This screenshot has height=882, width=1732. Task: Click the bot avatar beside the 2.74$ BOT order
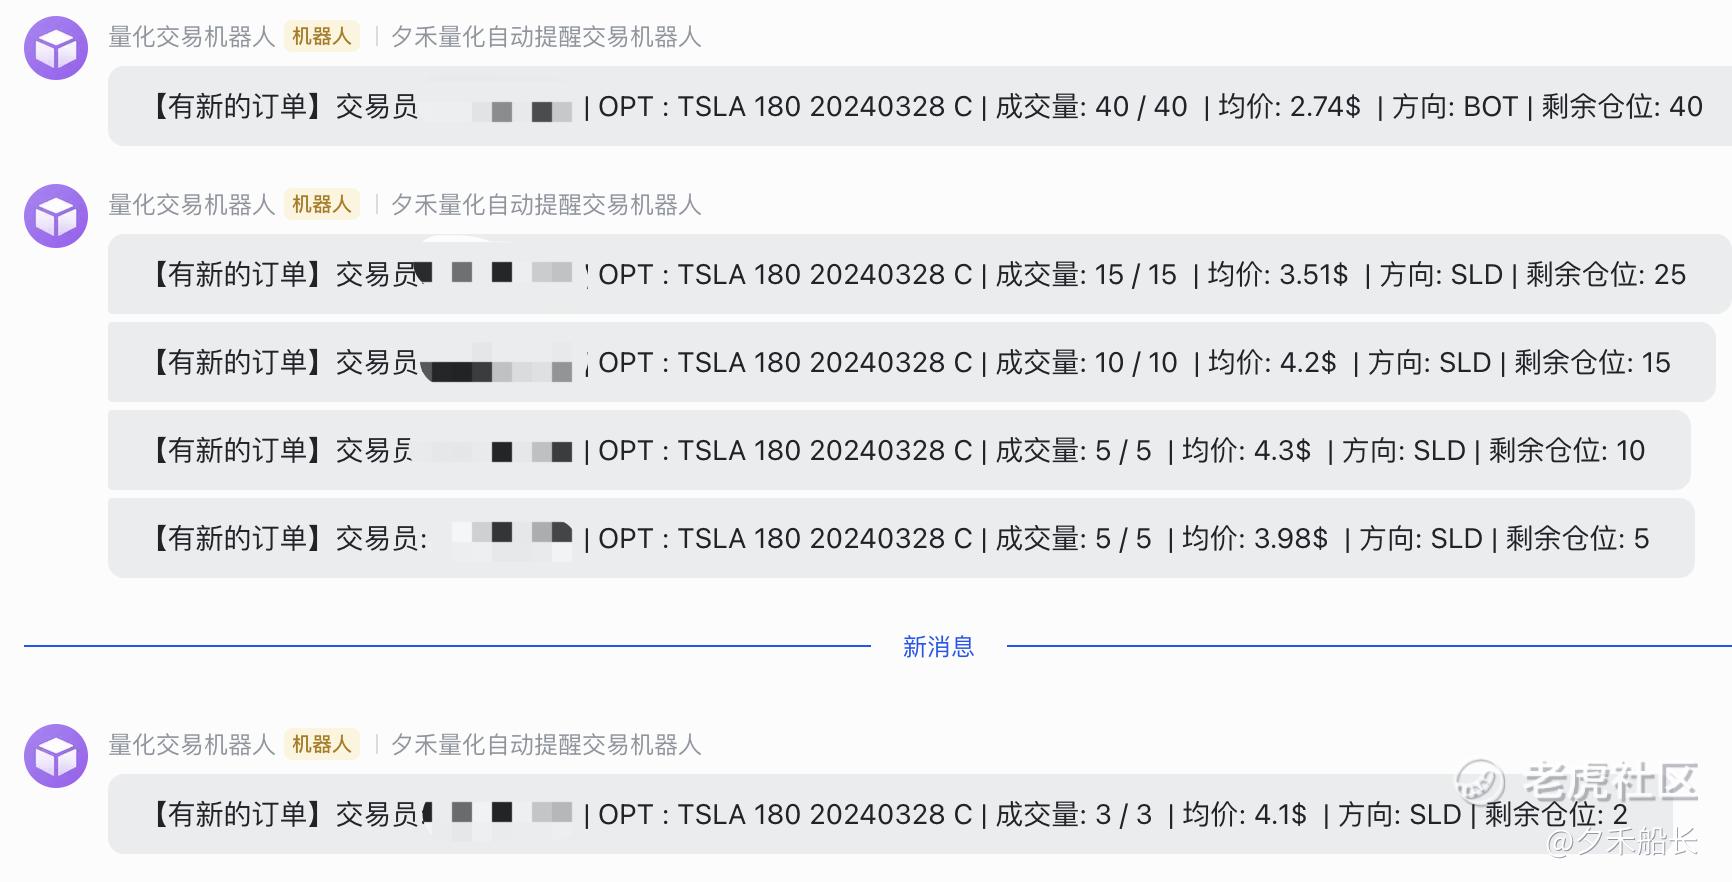56,48
